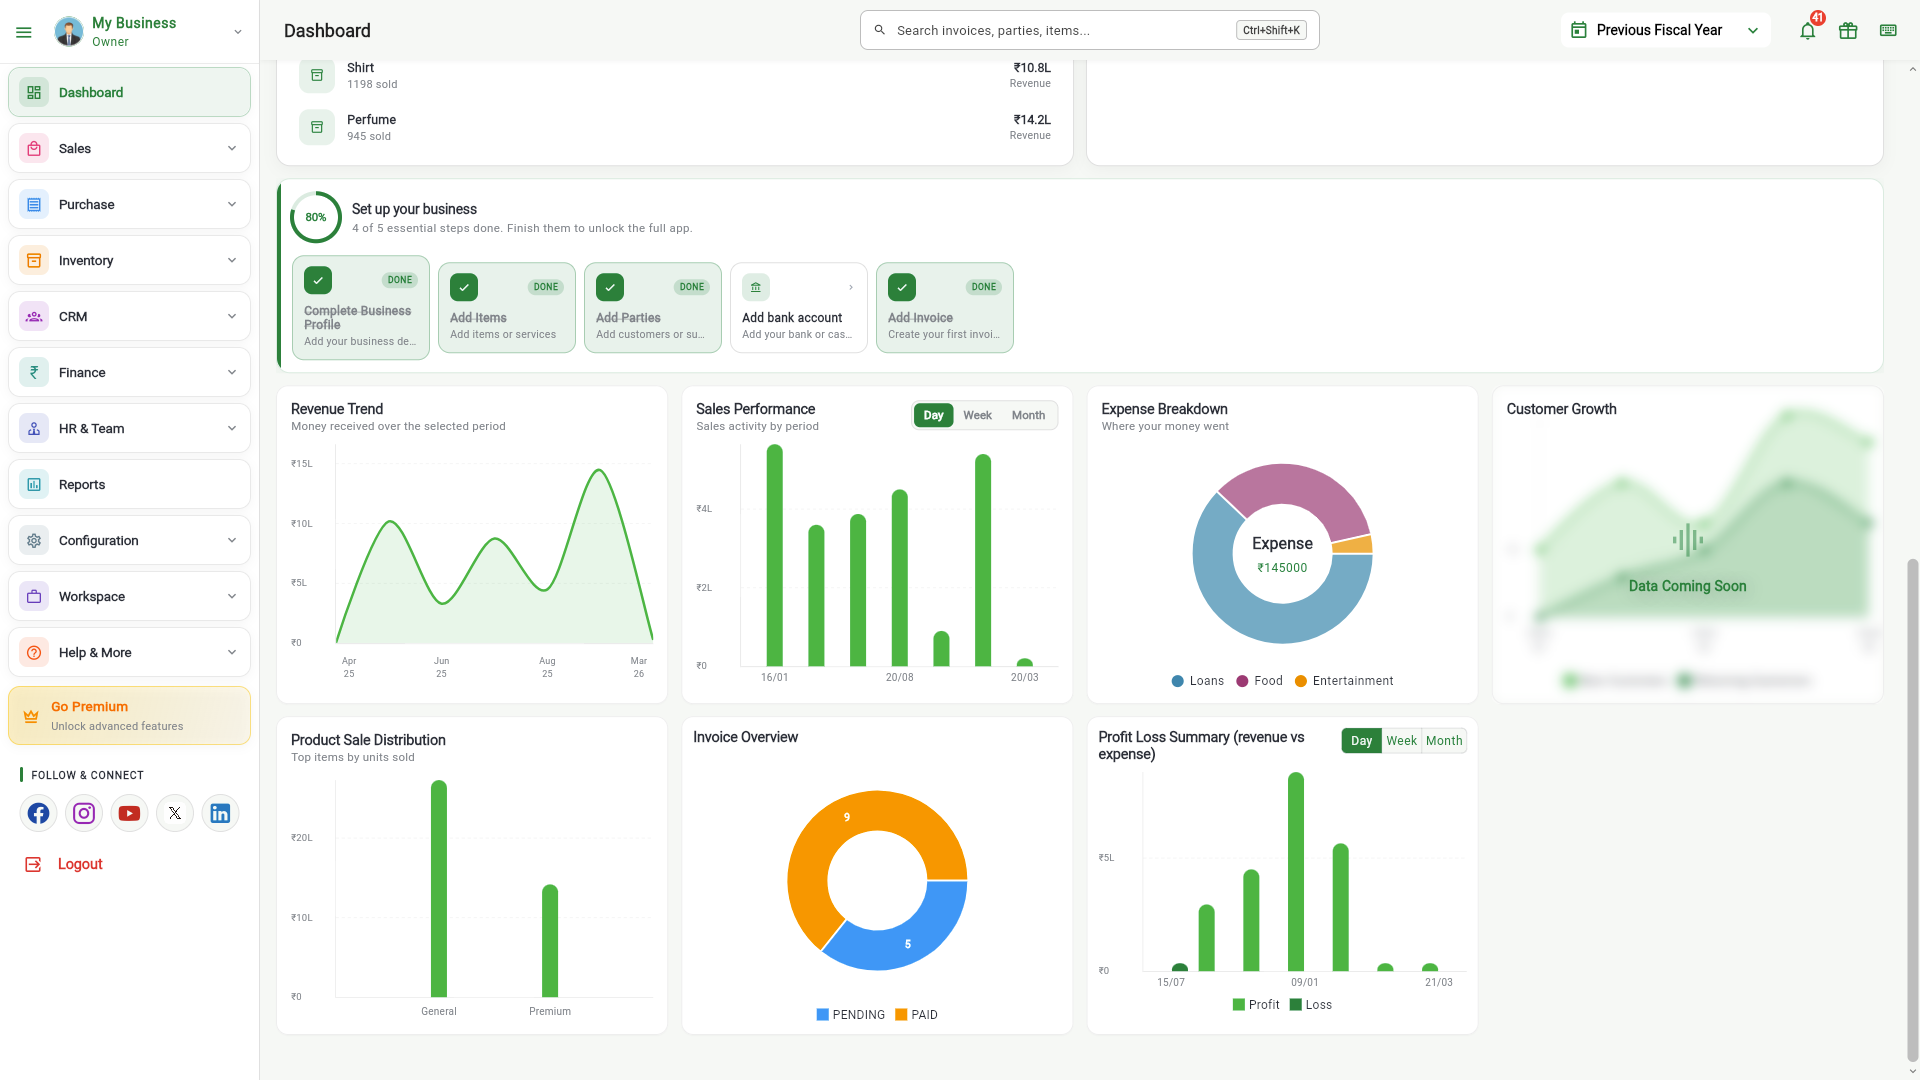Select Month in Profit Loss Summary
The image size is (1920, 1080).
[x=1444, y=741]
